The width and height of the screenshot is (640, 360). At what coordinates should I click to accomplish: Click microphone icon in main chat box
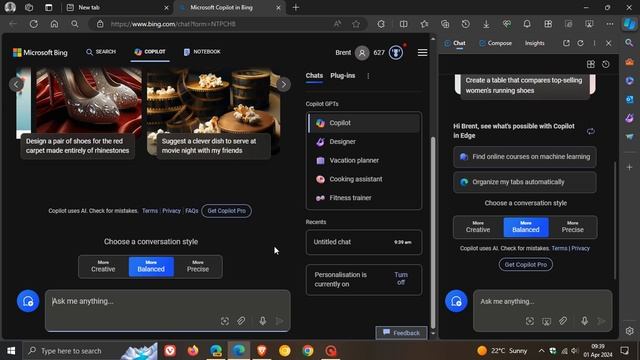pos(262,321)
